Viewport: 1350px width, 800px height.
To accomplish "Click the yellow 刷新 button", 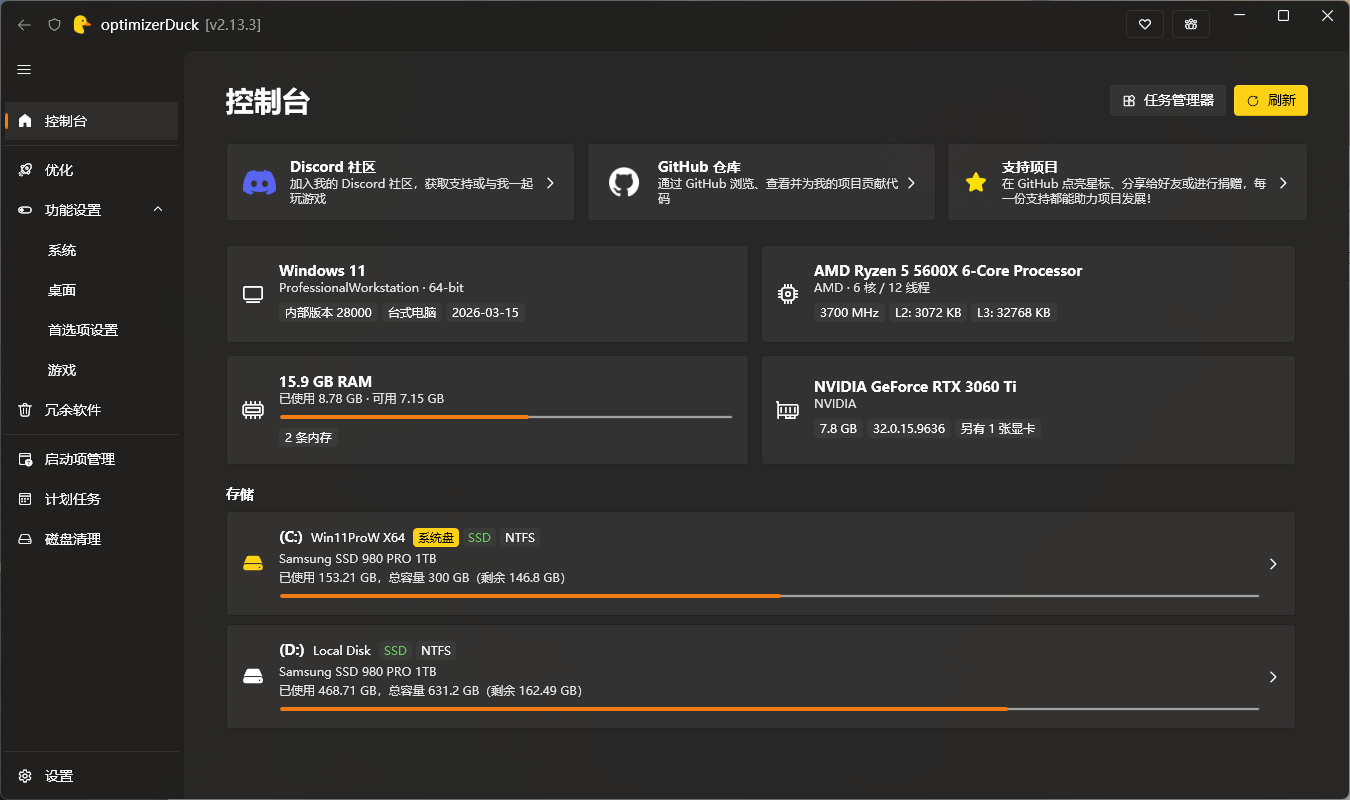I will click(1271, 100).
